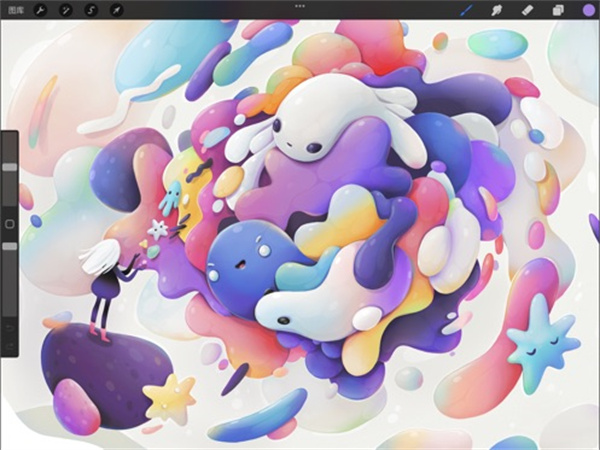The image size is (600, 450).
Task: Click the brush opacity slider handle
Action: coord(9,245)
